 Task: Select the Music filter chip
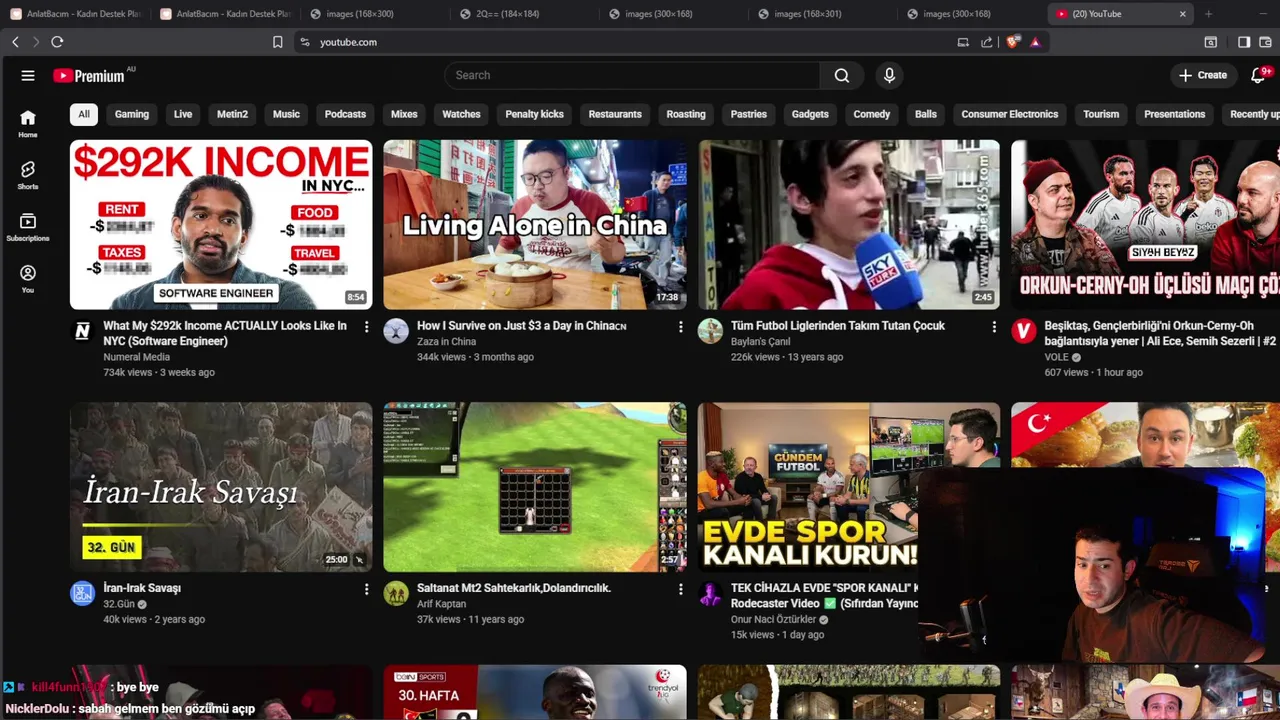pyautogui.click(x=286, y=114)
